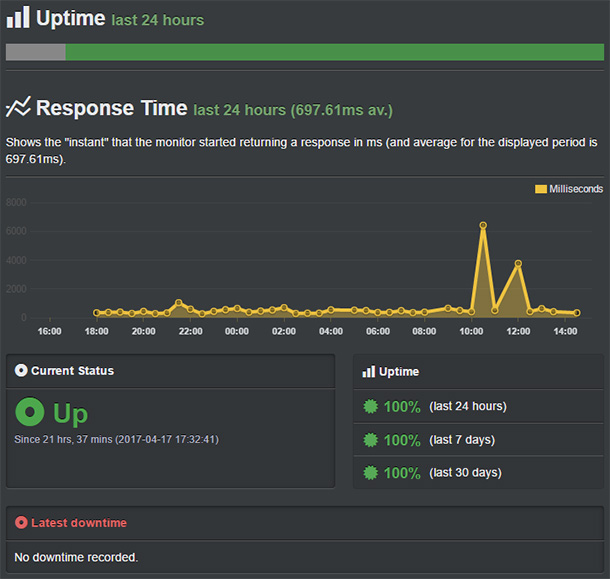Toggle the Milliseconds legend series label
Image resolution: width=610 pixels, height=579 pixels.
575,189
